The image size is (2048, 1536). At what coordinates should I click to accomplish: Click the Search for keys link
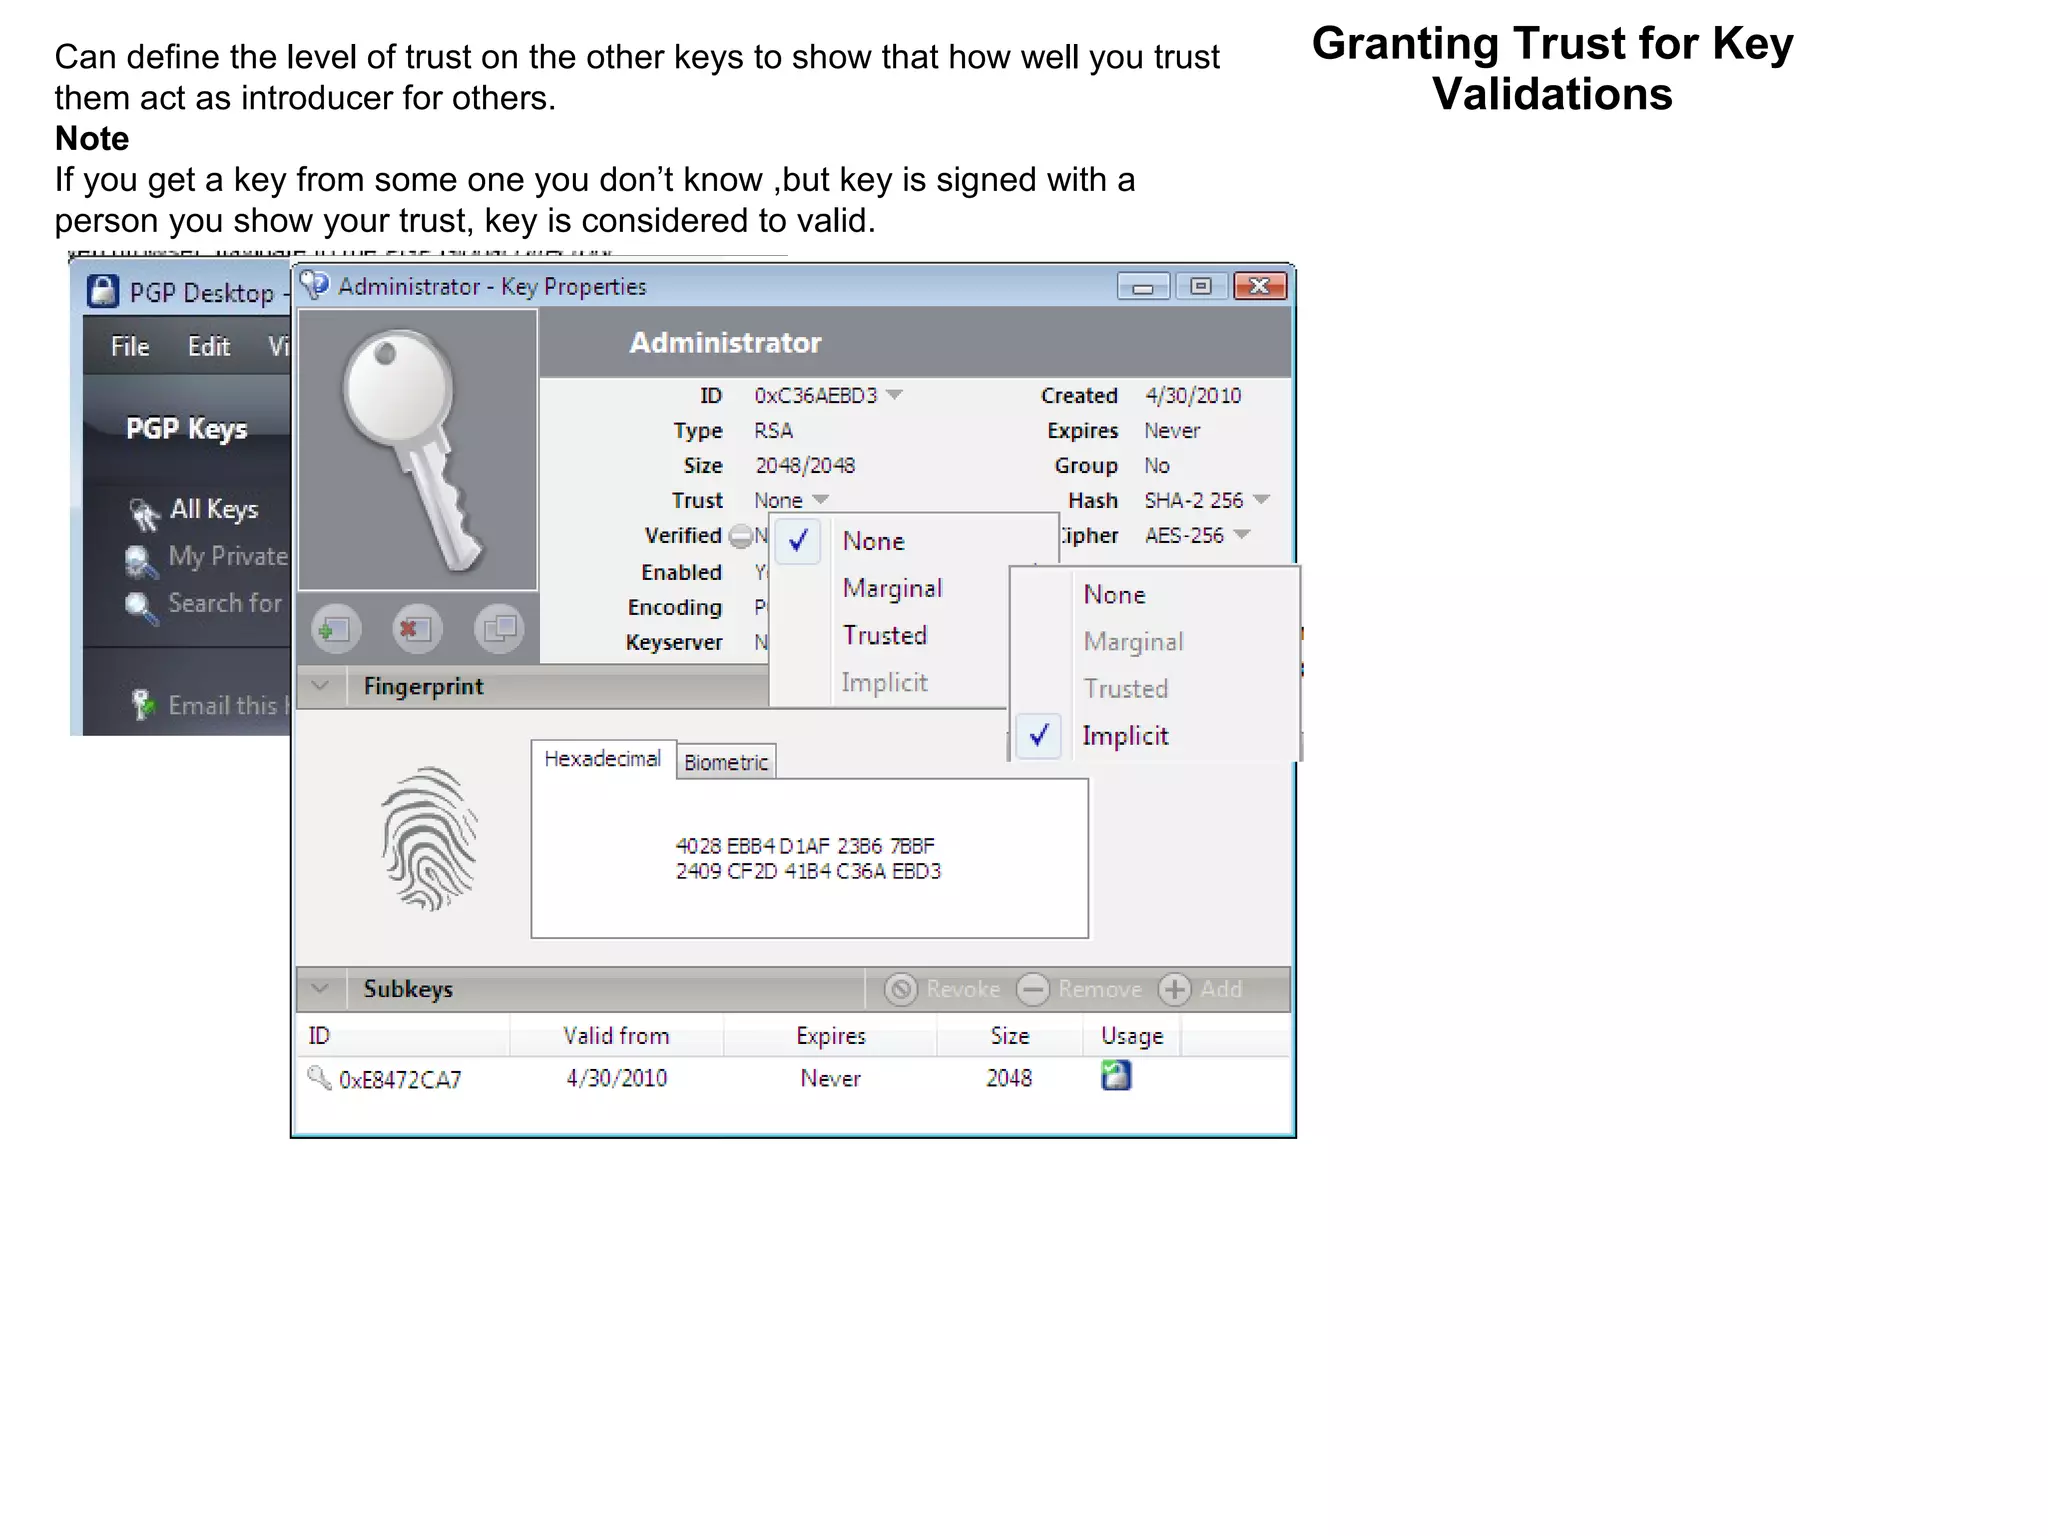point(225,604)
